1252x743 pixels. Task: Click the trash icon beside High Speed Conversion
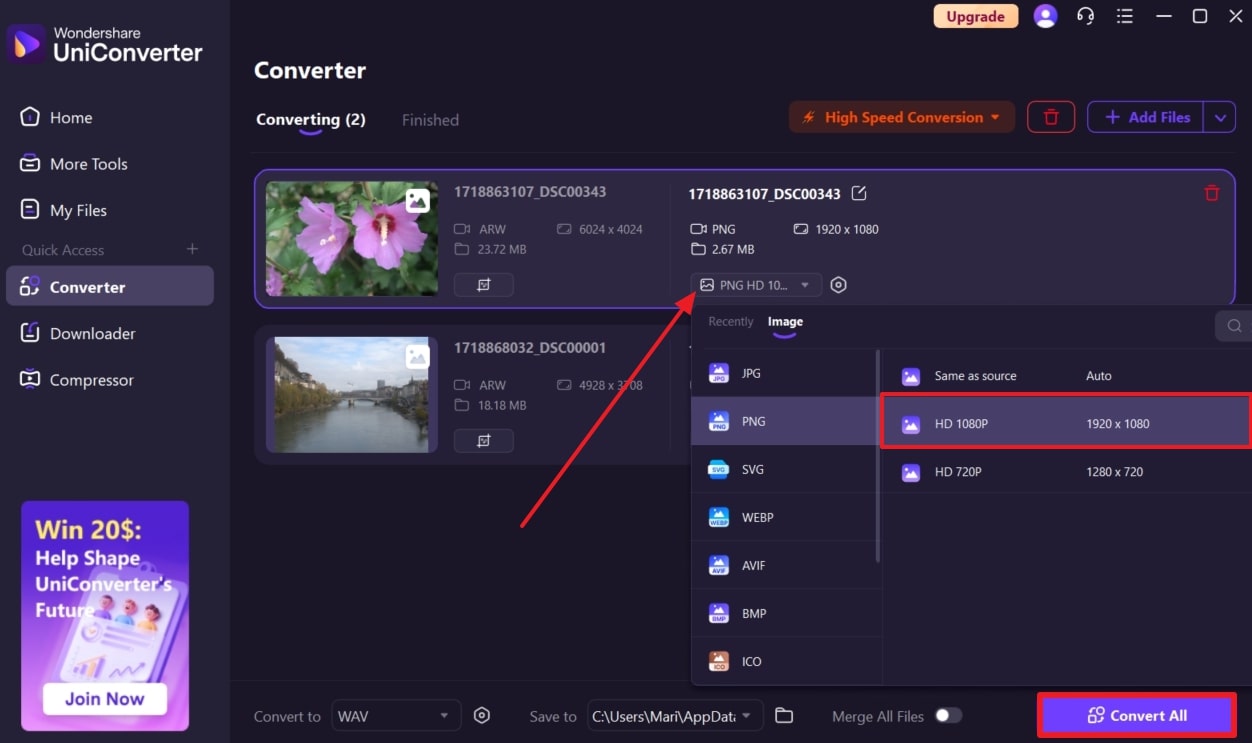1051,117
